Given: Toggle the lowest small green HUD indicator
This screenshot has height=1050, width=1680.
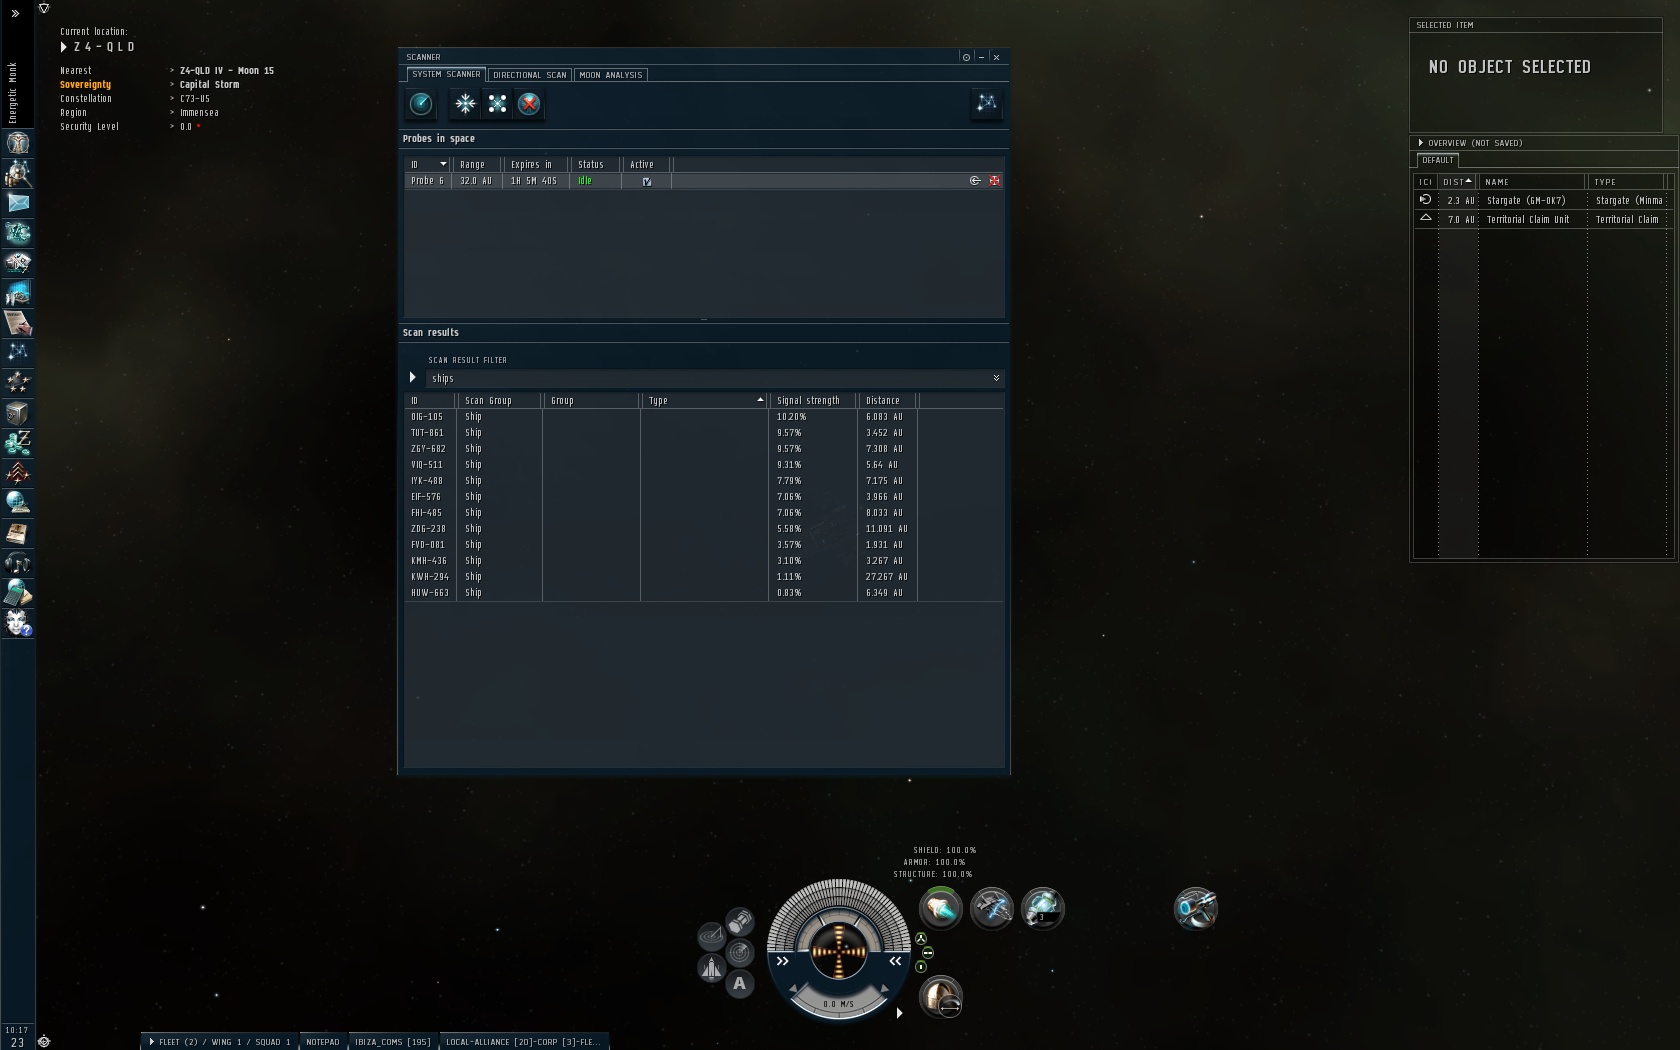Looking at the screenshot, I should pos(921,967).
